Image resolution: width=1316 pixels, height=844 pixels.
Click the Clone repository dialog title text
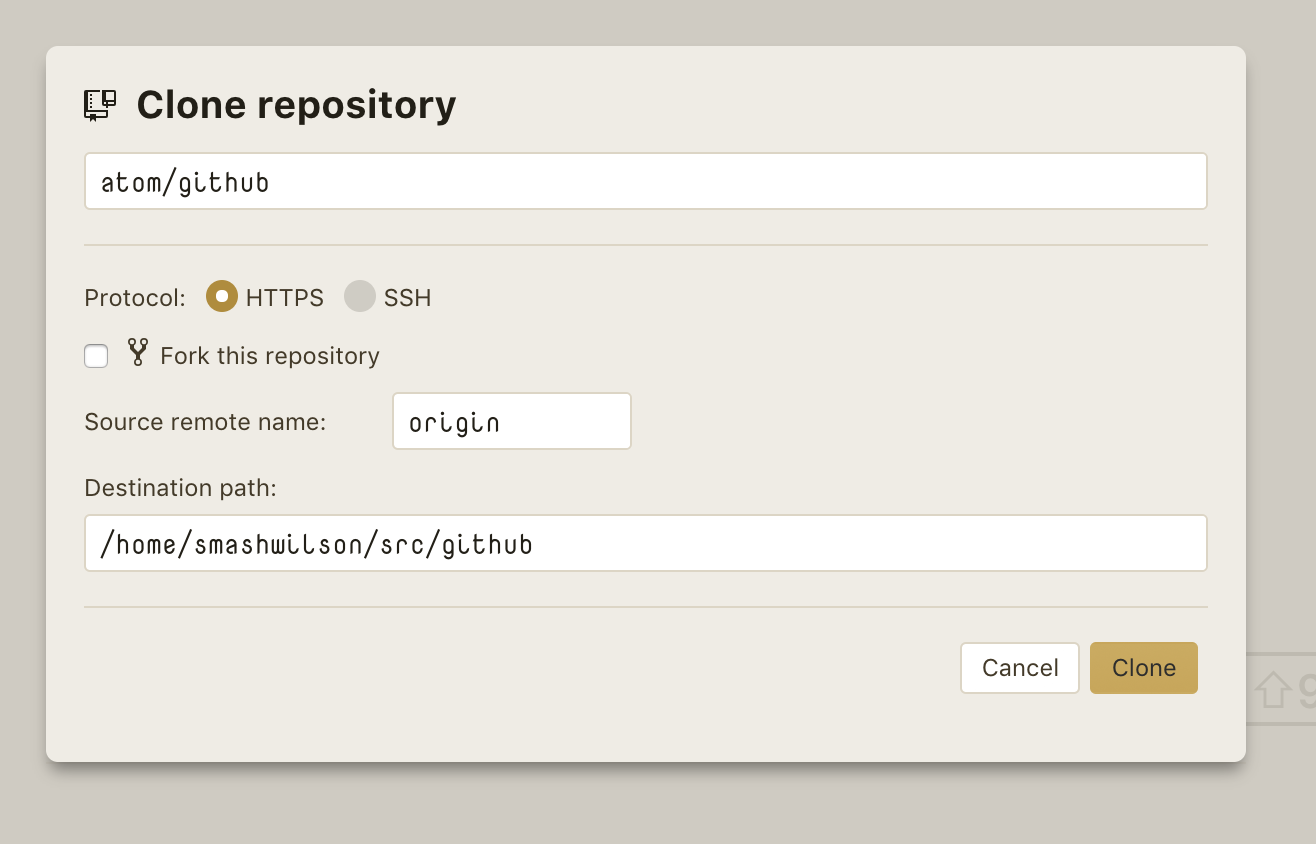tap(296, 104)
